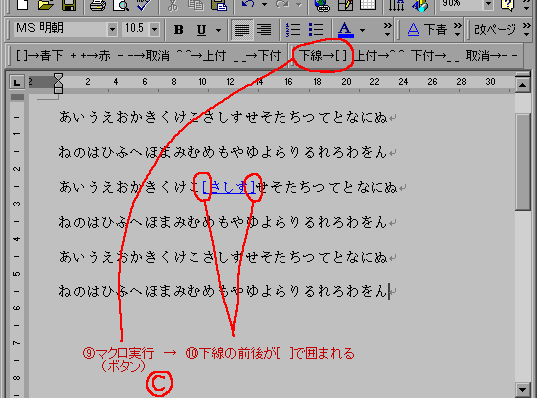Click last line ending with をん
The width and height of the screenshot is (537, 398).
coord(223,291)
